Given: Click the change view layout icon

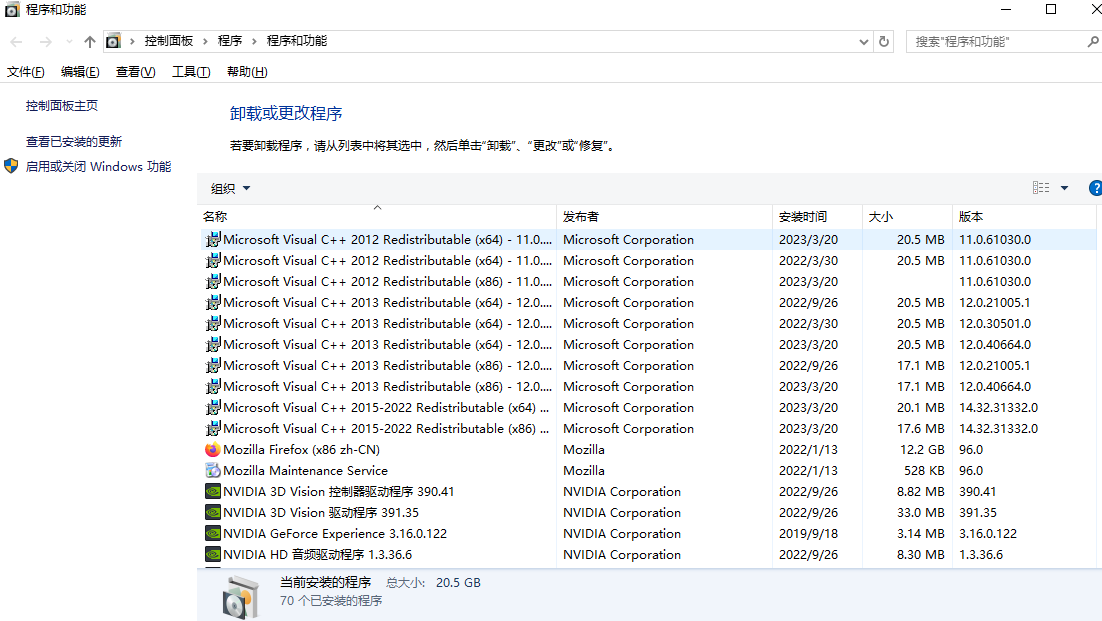Looking at the screenshot, I should pyautogui.click(x=1041, y=188).
